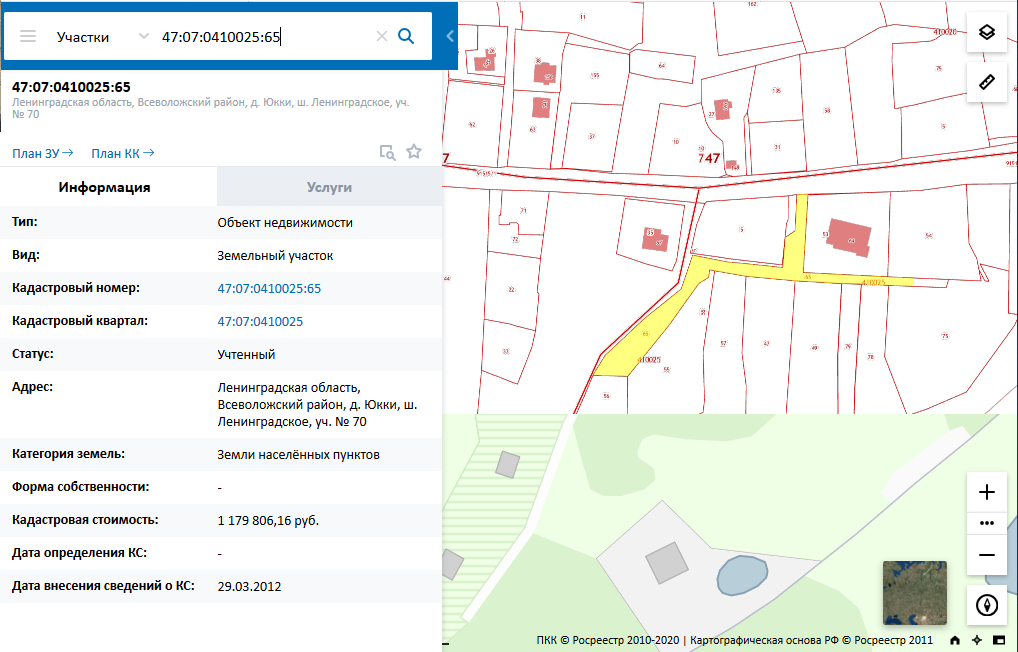Expand the three-dots control between zoom buttons
Viewport: 1018px width, 652px height.
pos(986,523)
